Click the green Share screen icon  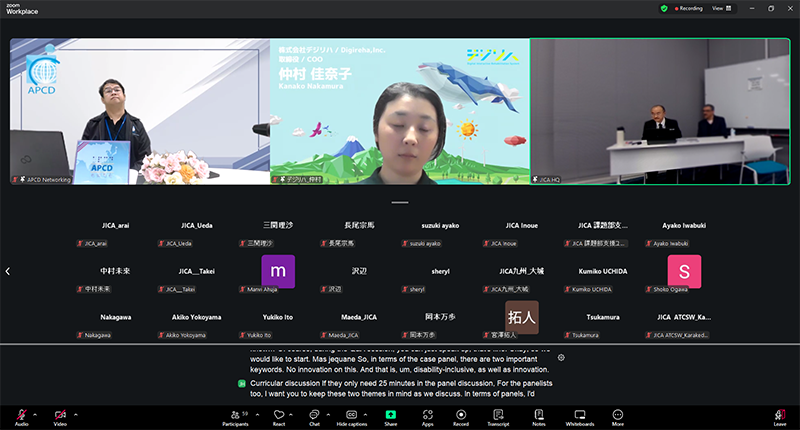(391, 412)
